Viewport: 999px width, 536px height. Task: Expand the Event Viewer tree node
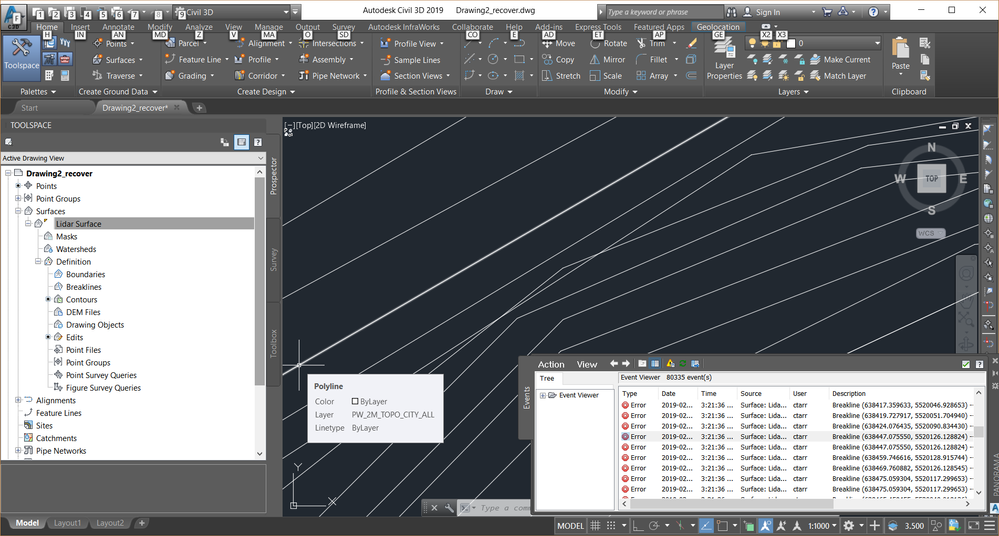tap(543, 395)
